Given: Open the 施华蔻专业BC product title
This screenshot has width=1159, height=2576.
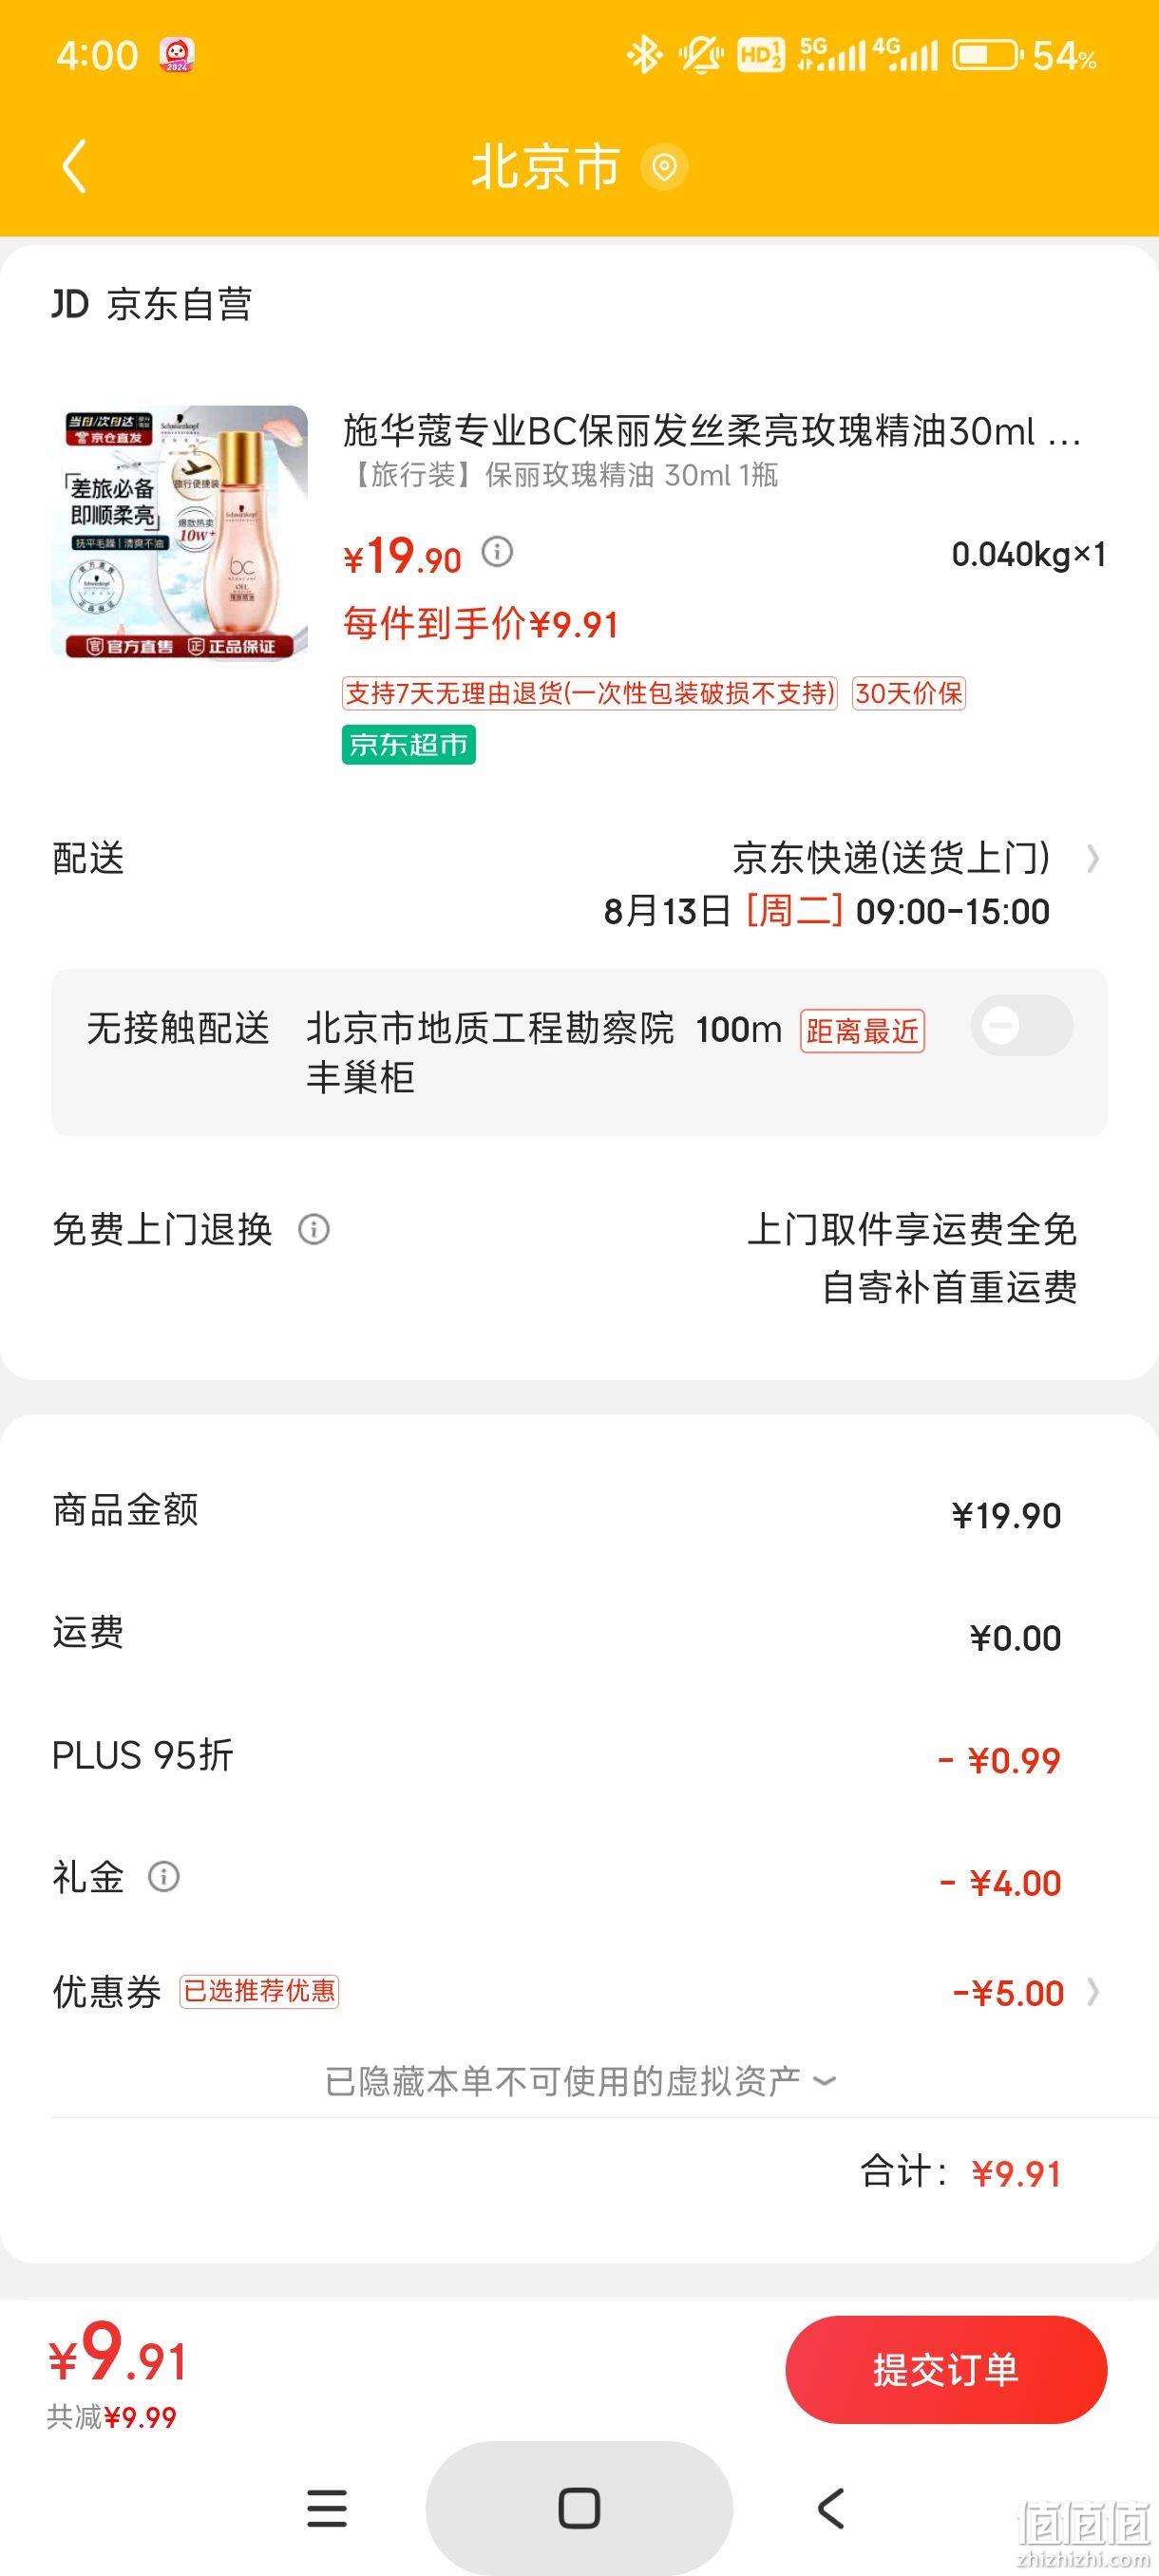Looking at the screenshot, I should click(712, 431).
